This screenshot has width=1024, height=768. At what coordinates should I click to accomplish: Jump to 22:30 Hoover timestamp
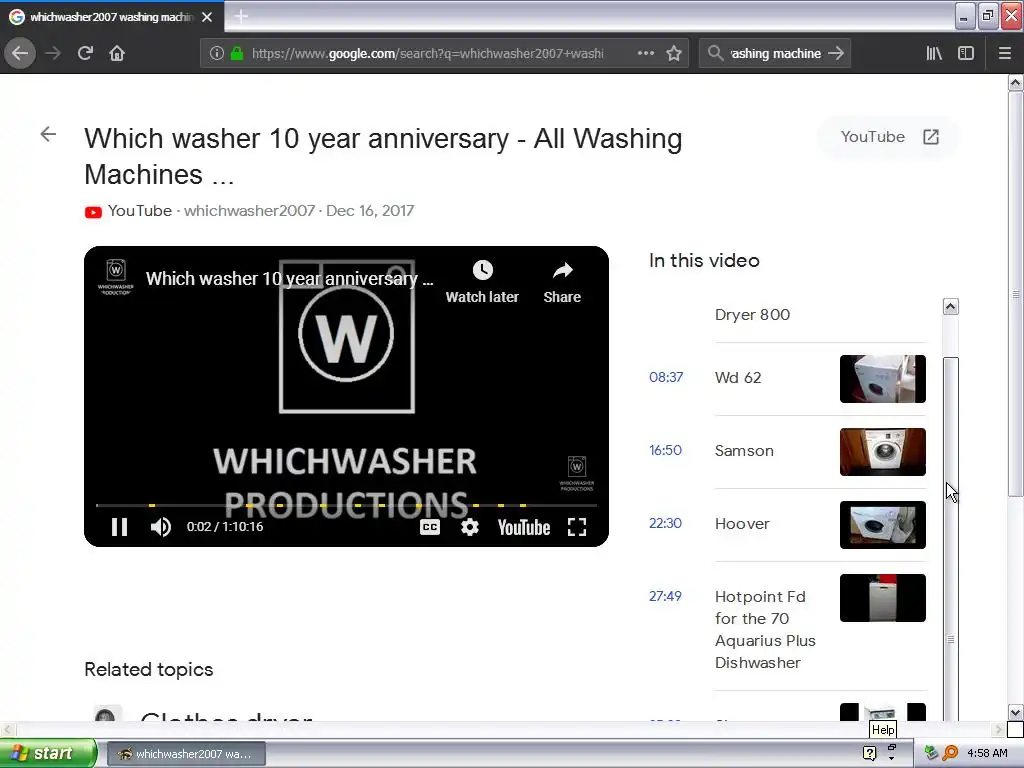[665, 524]
